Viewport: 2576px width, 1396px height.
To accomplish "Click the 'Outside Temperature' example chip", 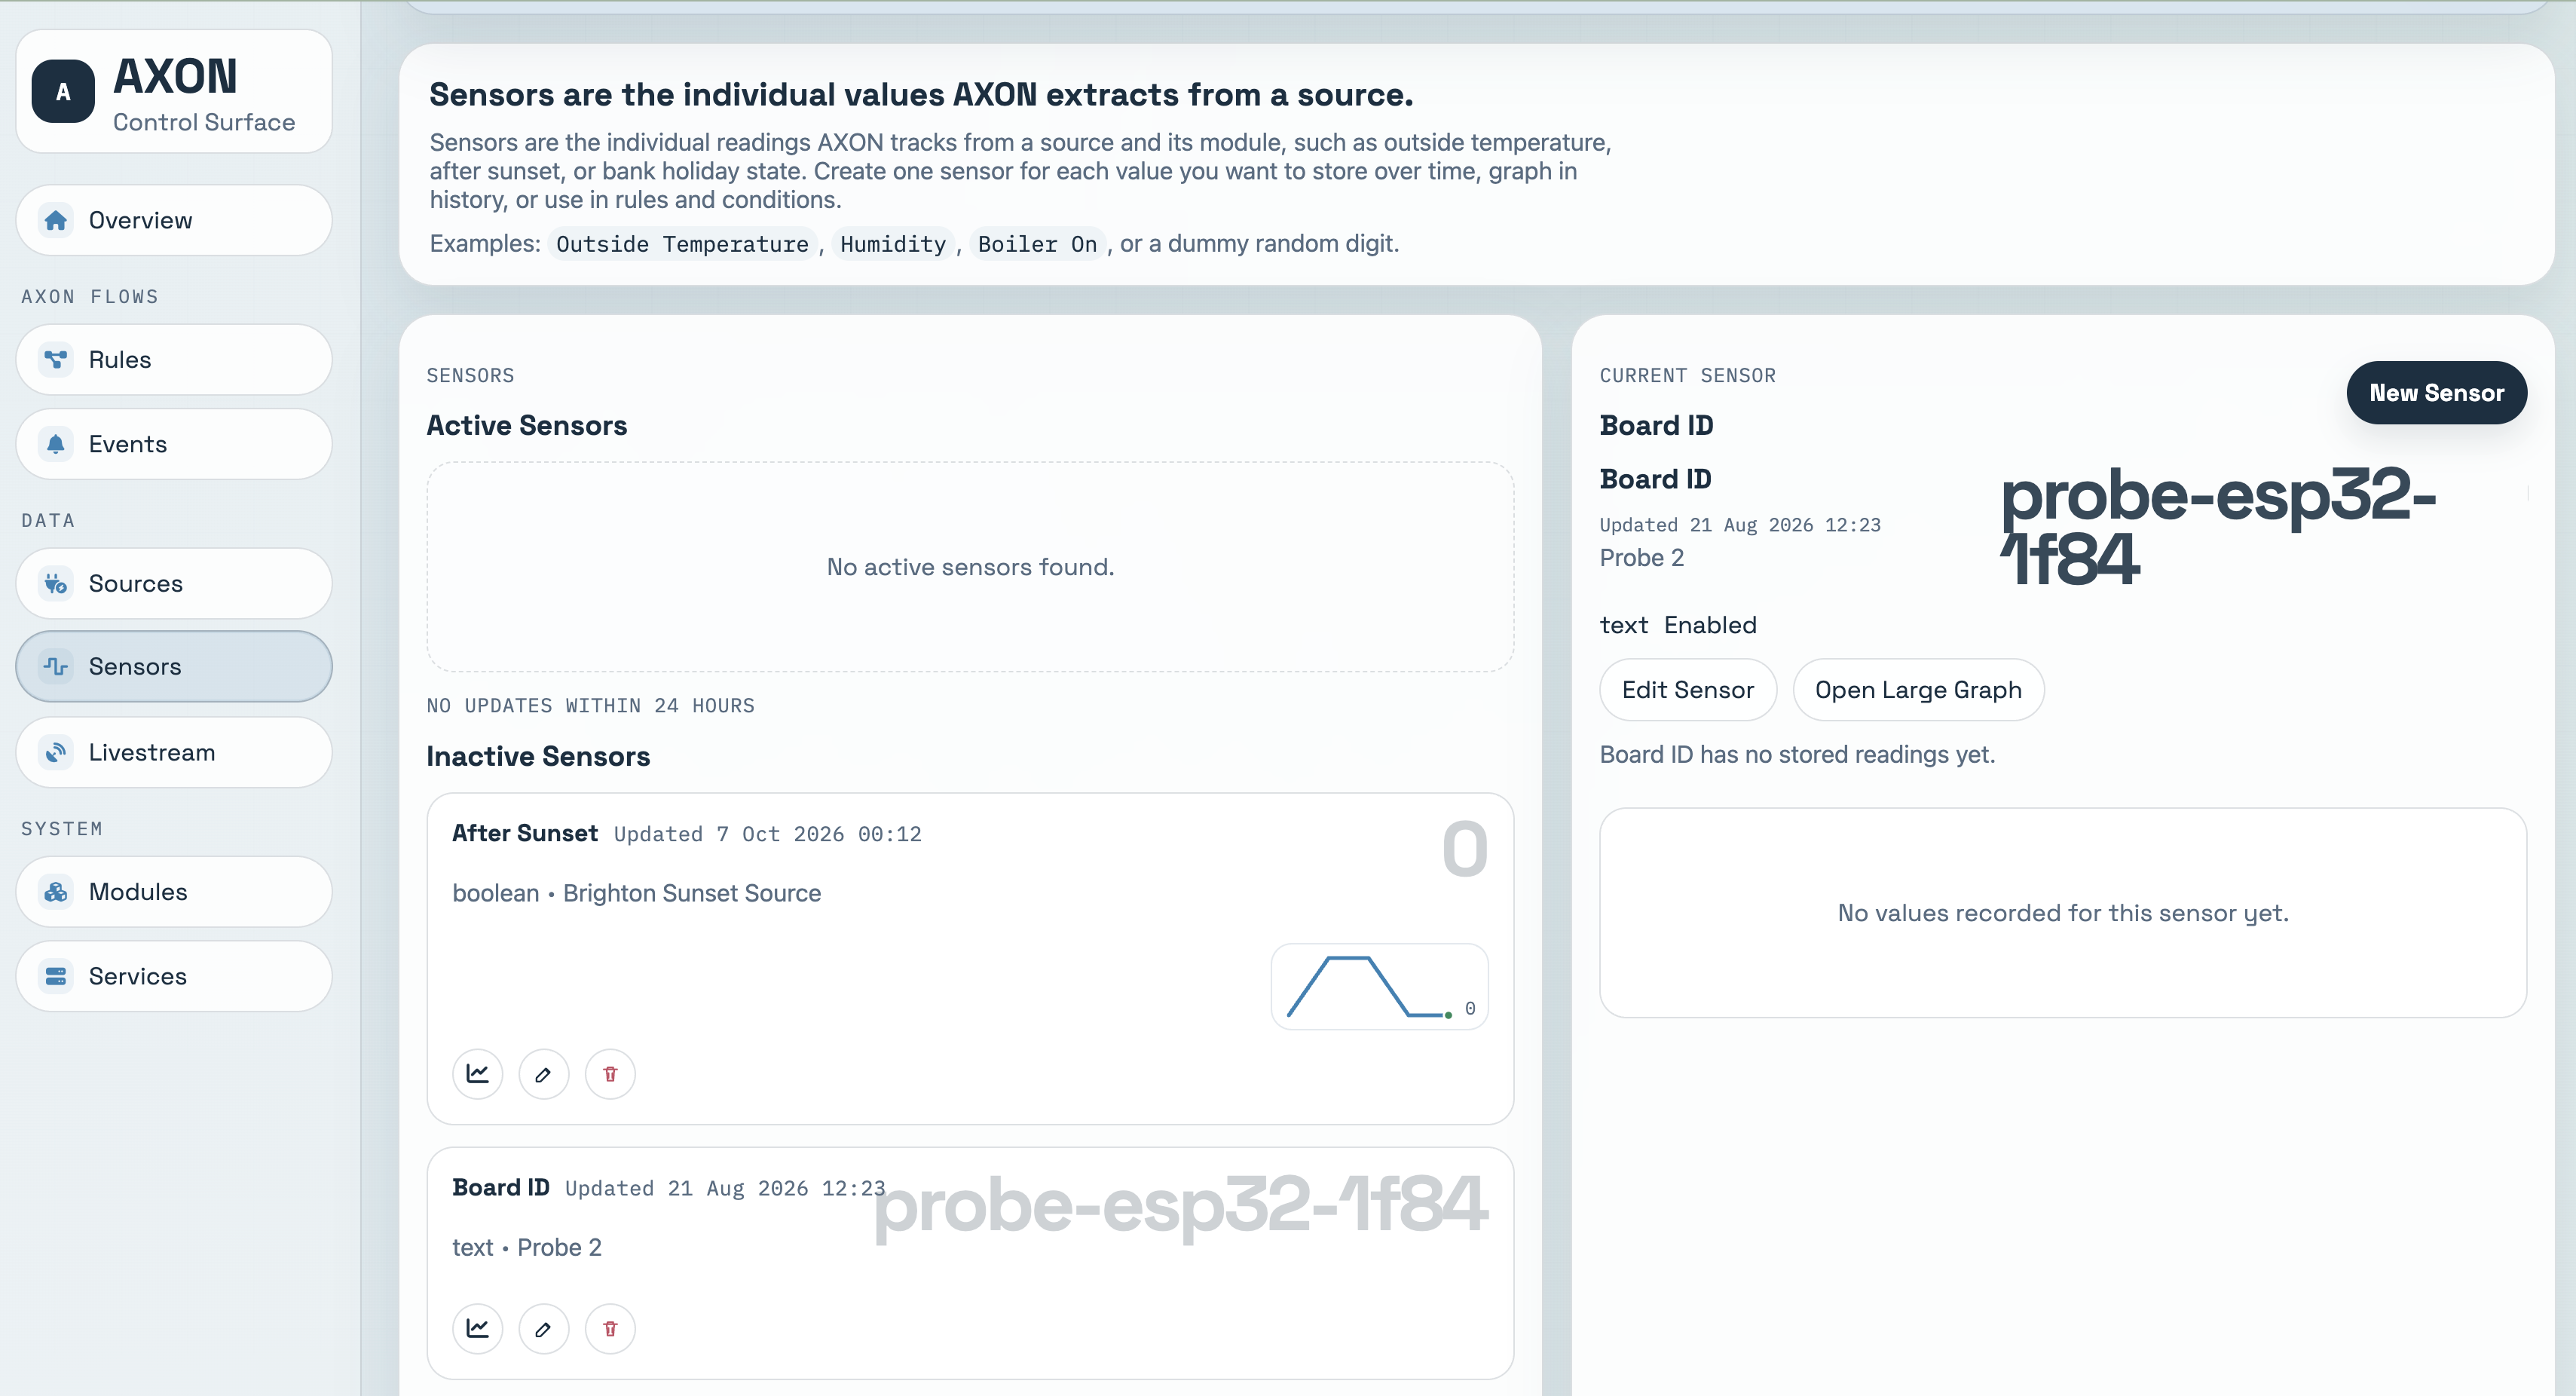I will point(682,244).
